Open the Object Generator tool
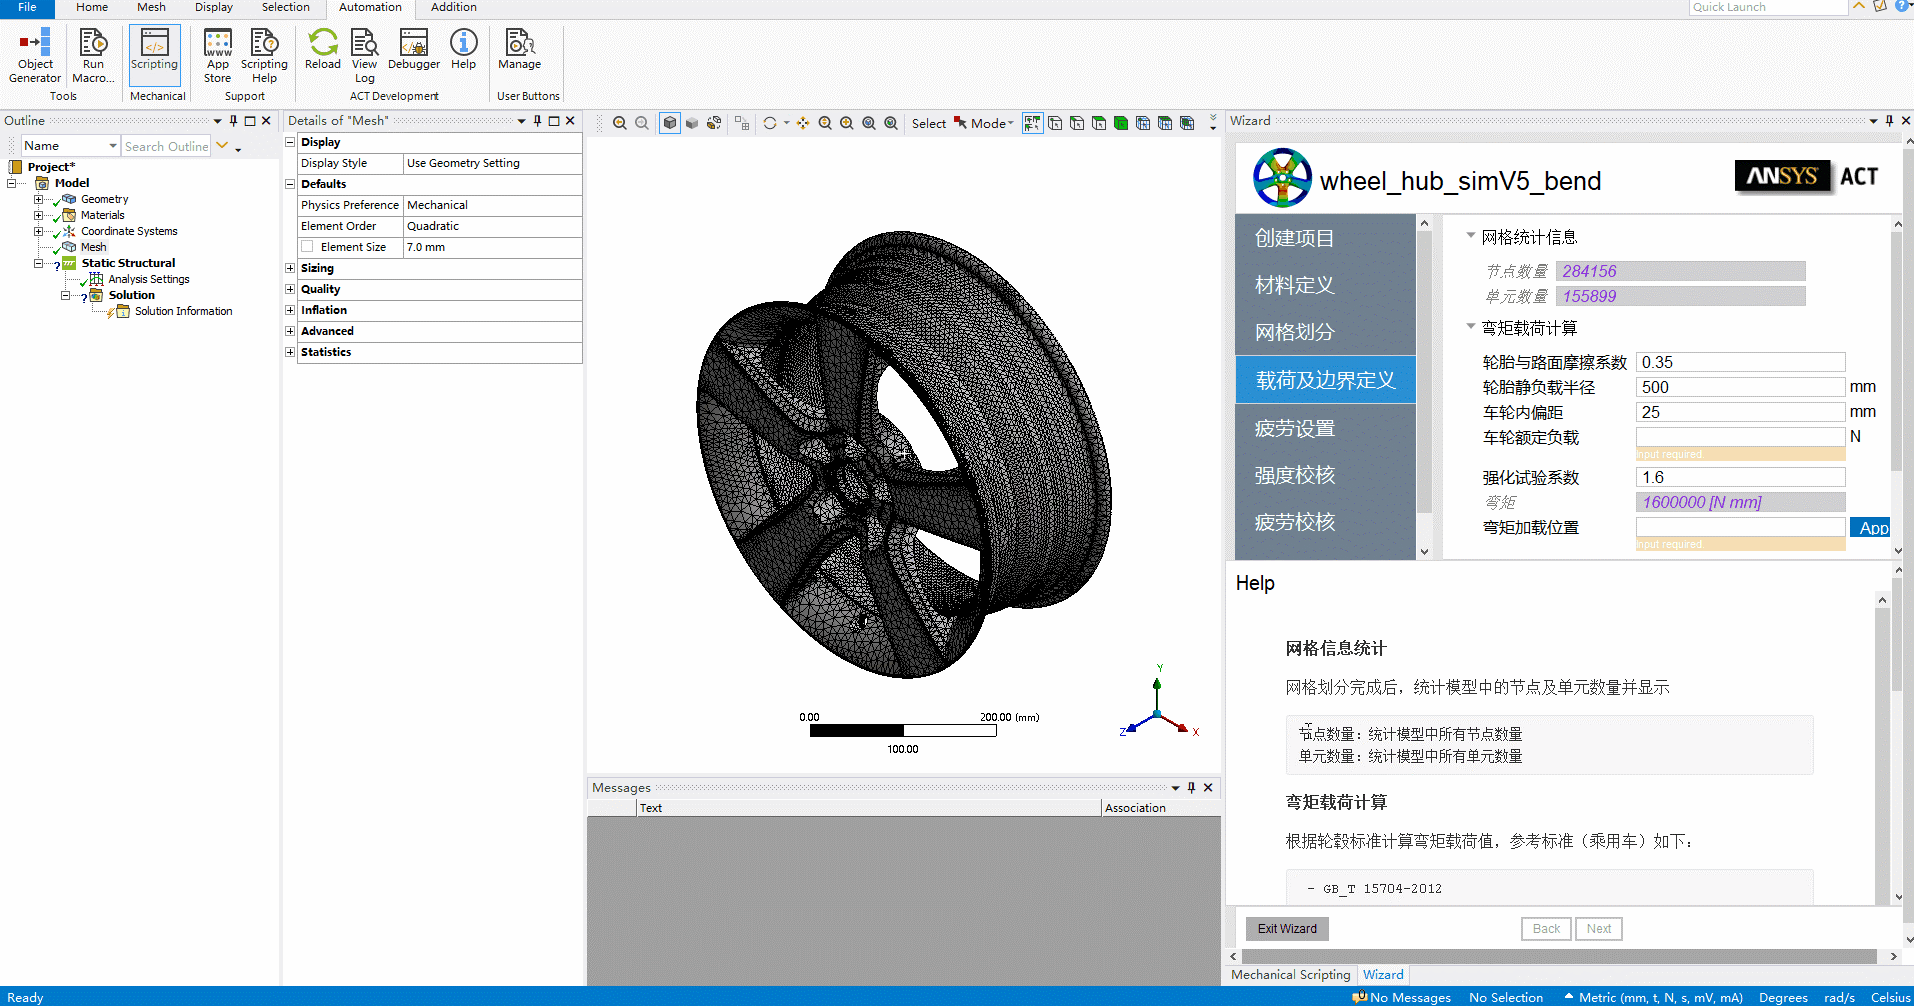Screen dimensions: 1914x1006 click(x=35, y=55)
